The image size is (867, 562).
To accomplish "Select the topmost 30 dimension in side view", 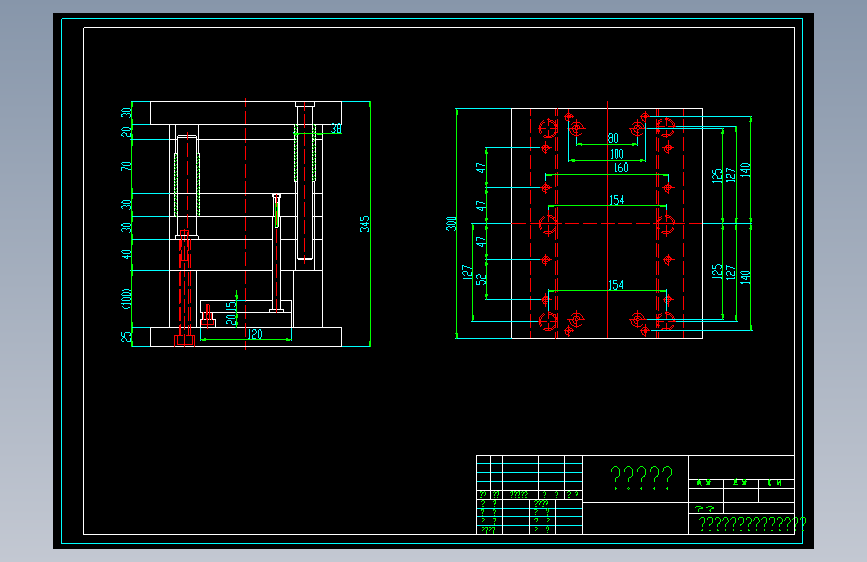I will 126,112.
